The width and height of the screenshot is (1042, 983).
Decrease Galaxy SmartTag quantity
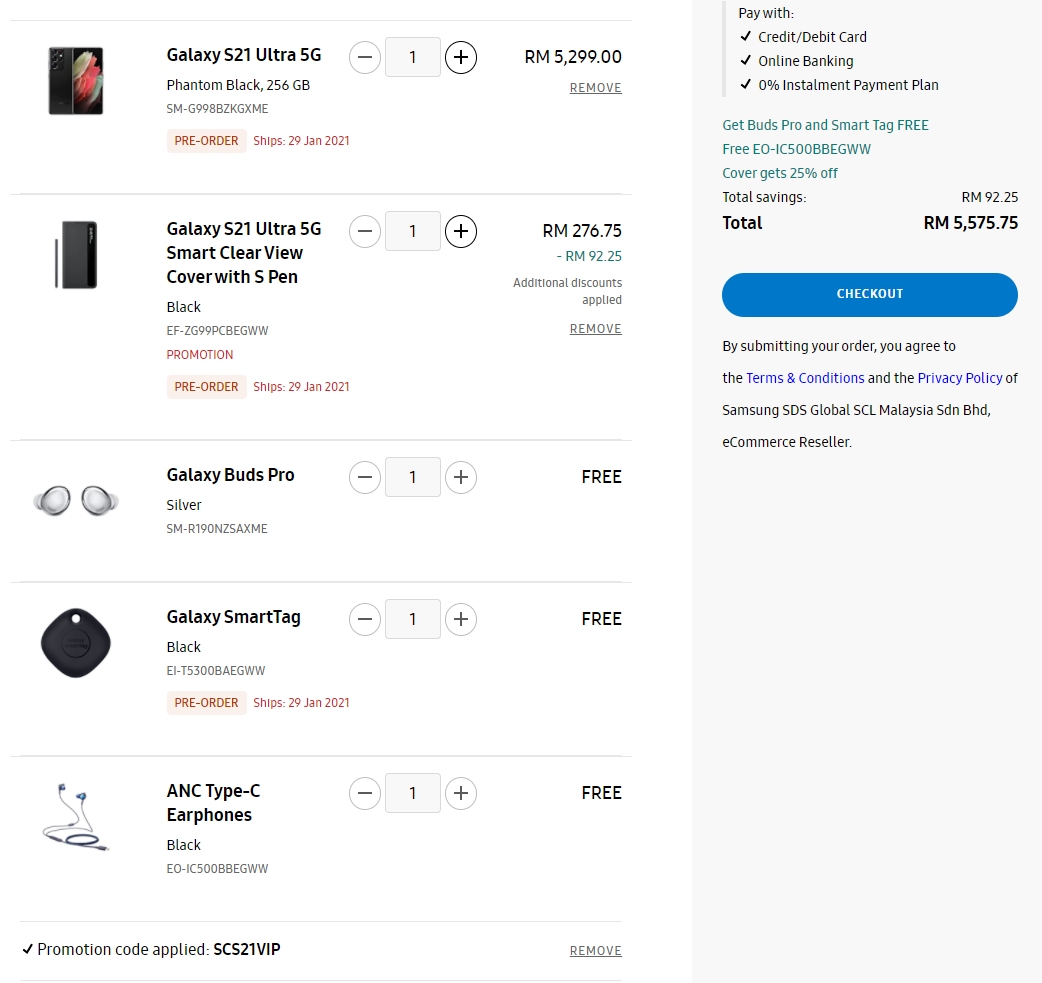pyautogui.click(x=365, y=620)
